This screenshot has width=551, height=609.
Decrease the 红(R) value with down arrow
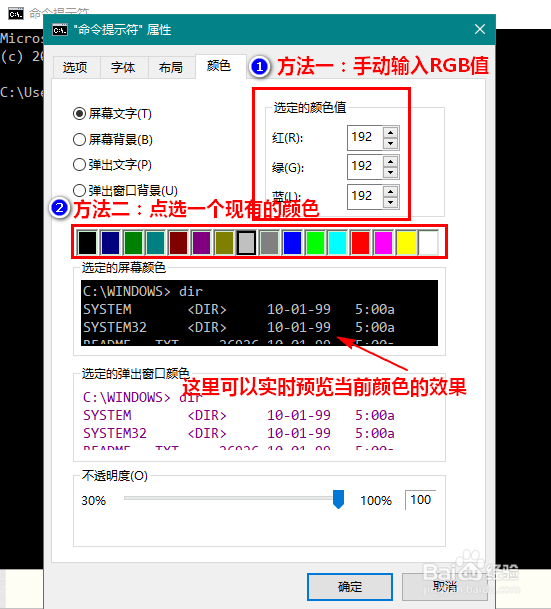pyautogui.click(x=390, y=144)
